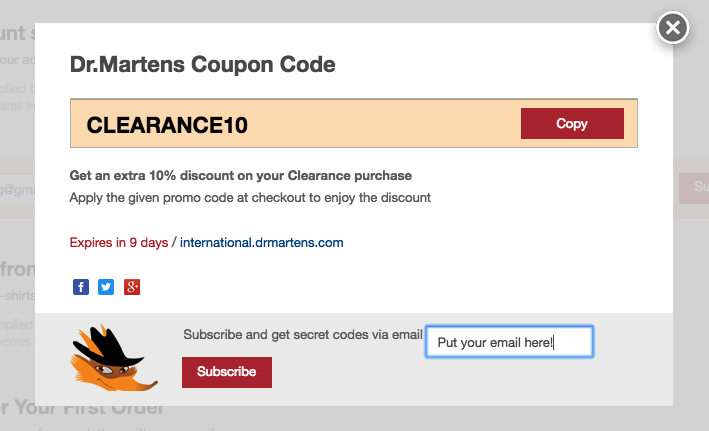Click the red Copy button
This screenshot has width=709, height=431.
click(572, 124)
